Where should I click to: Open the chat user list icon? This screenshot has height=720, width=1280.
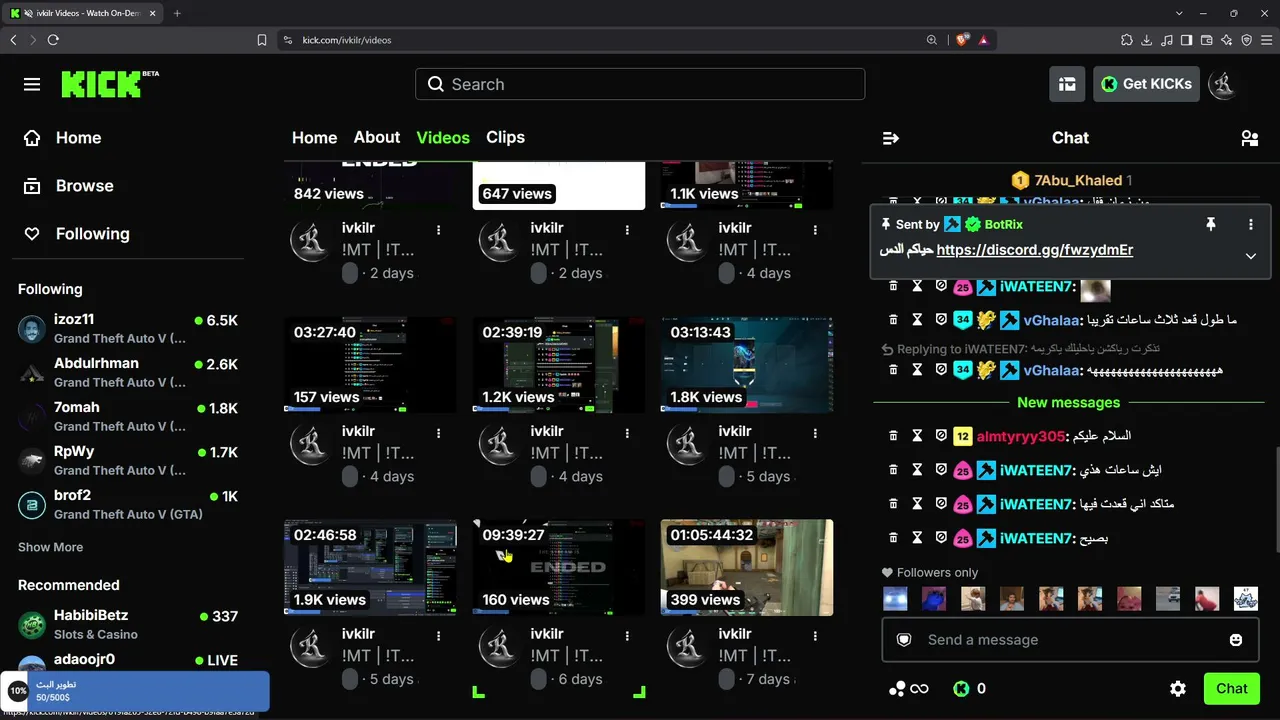[1249, 138]
